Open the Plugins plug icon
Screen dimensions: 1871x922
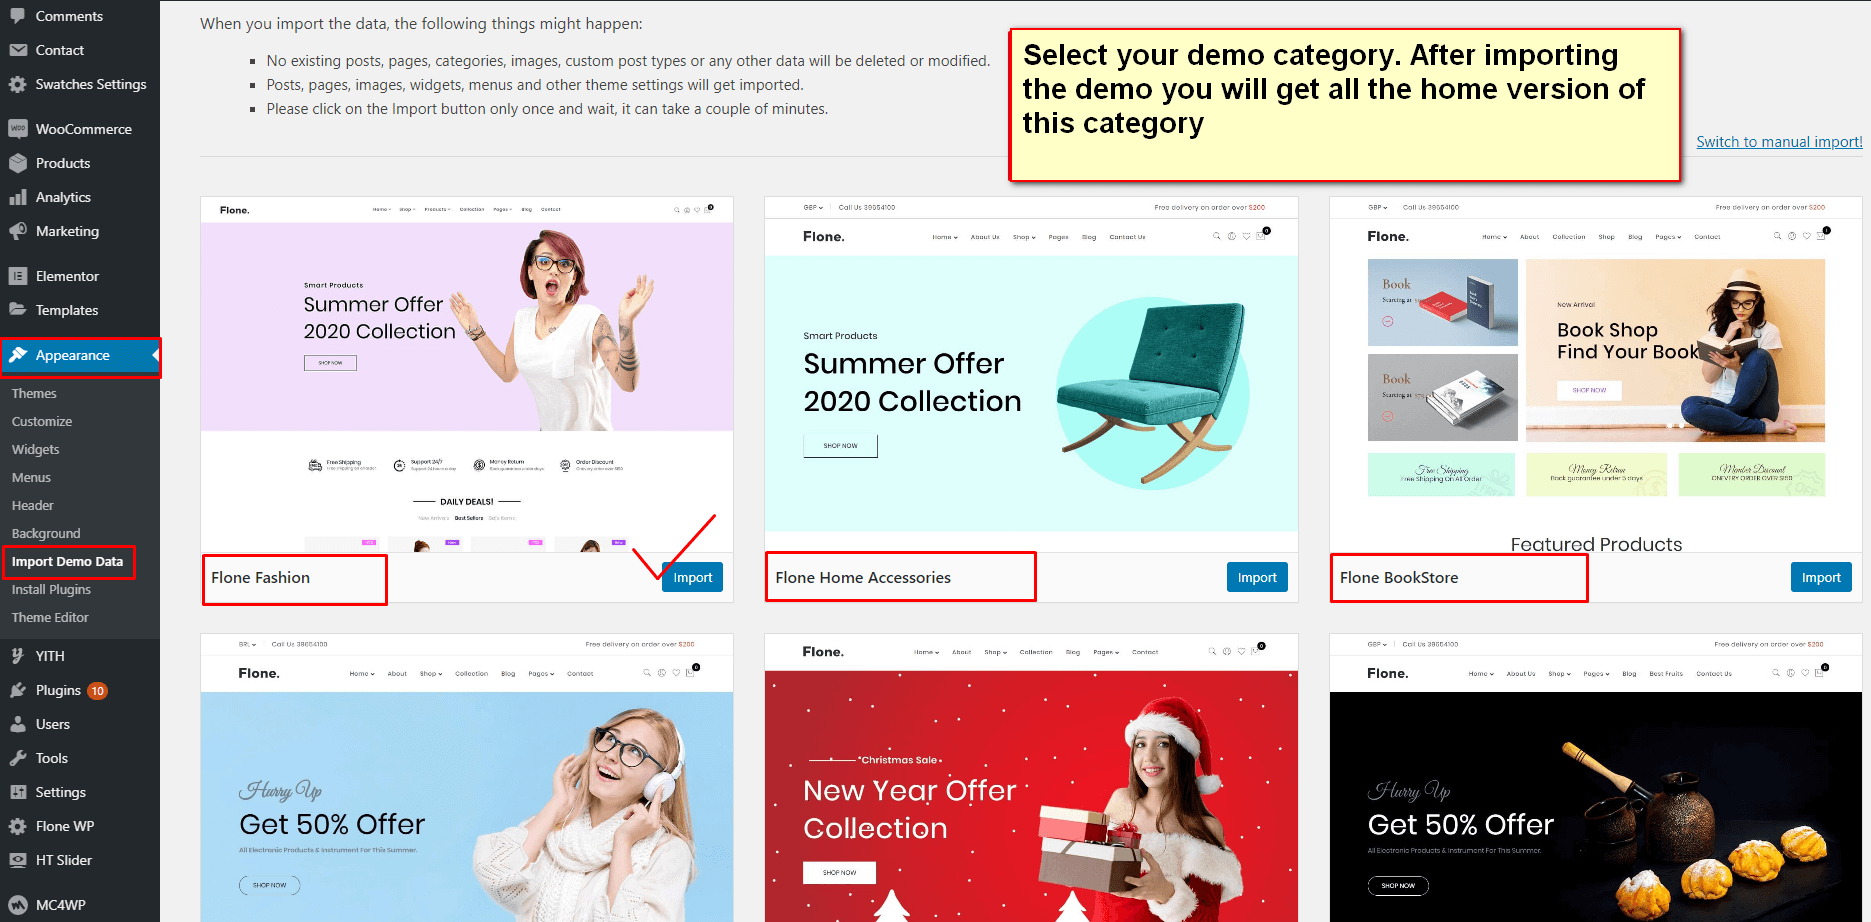point(18,690)
